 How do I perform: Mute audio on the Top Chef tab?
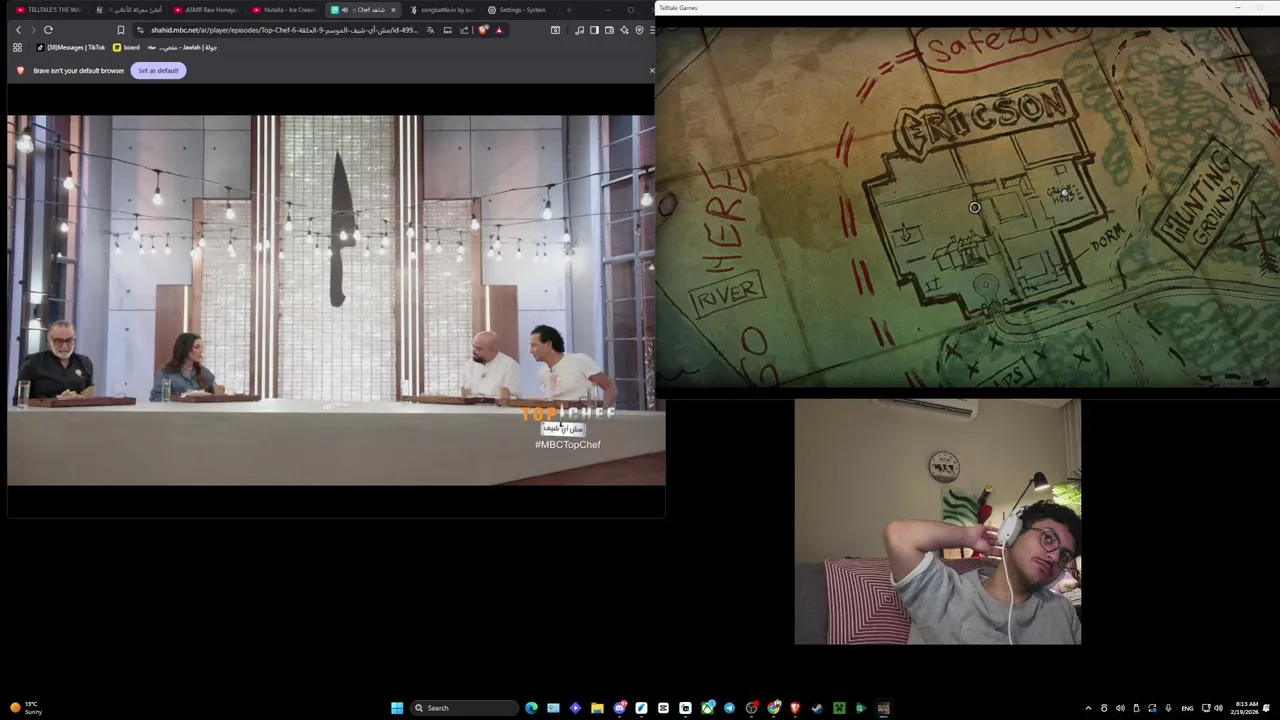(x=345, y=10)
